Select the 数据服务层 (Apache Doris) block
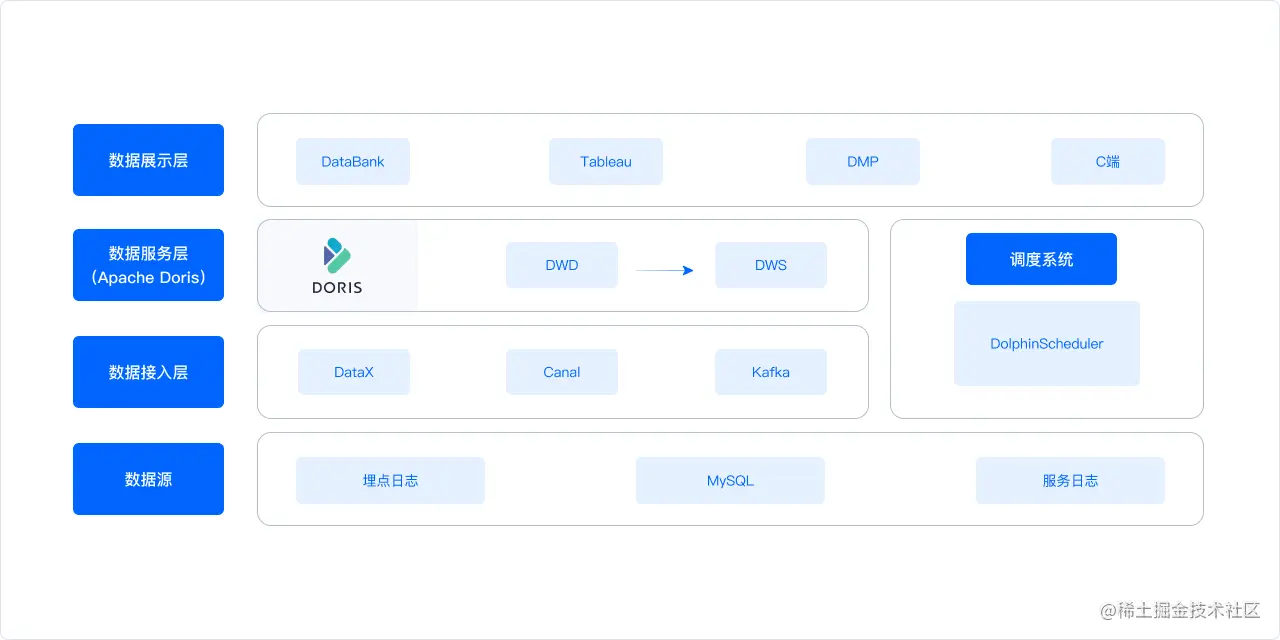Viewport: 1280px width, 640px height. pyautogui.click(x=148, y=265)
